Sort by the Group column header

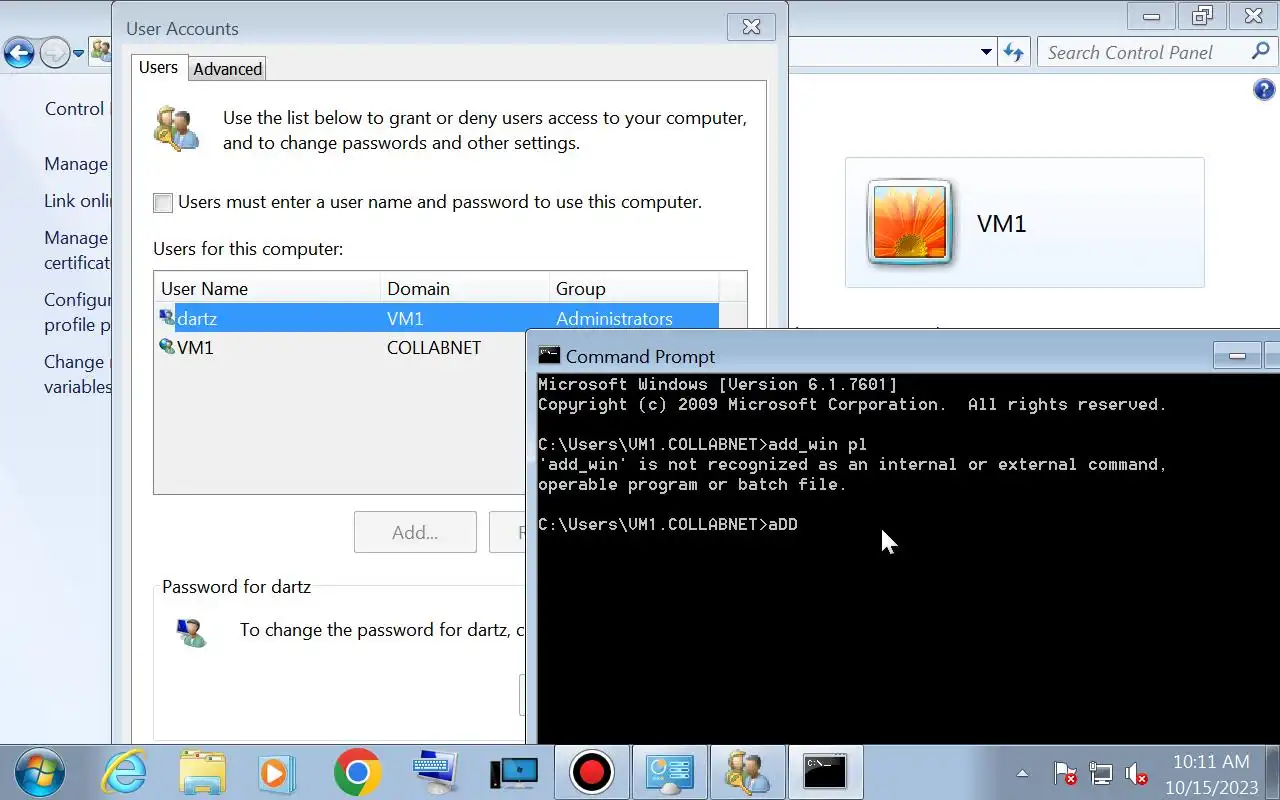tap(633, 288)
